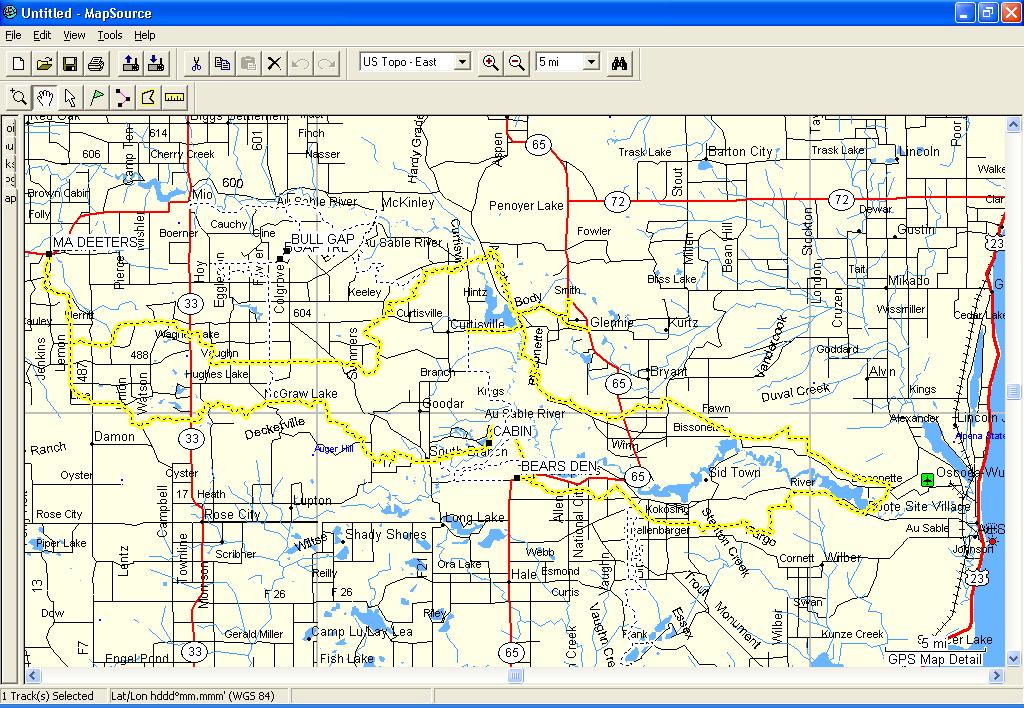
Task: Click the vertical scrollbar thumb on map
Action: point(1014,391)
